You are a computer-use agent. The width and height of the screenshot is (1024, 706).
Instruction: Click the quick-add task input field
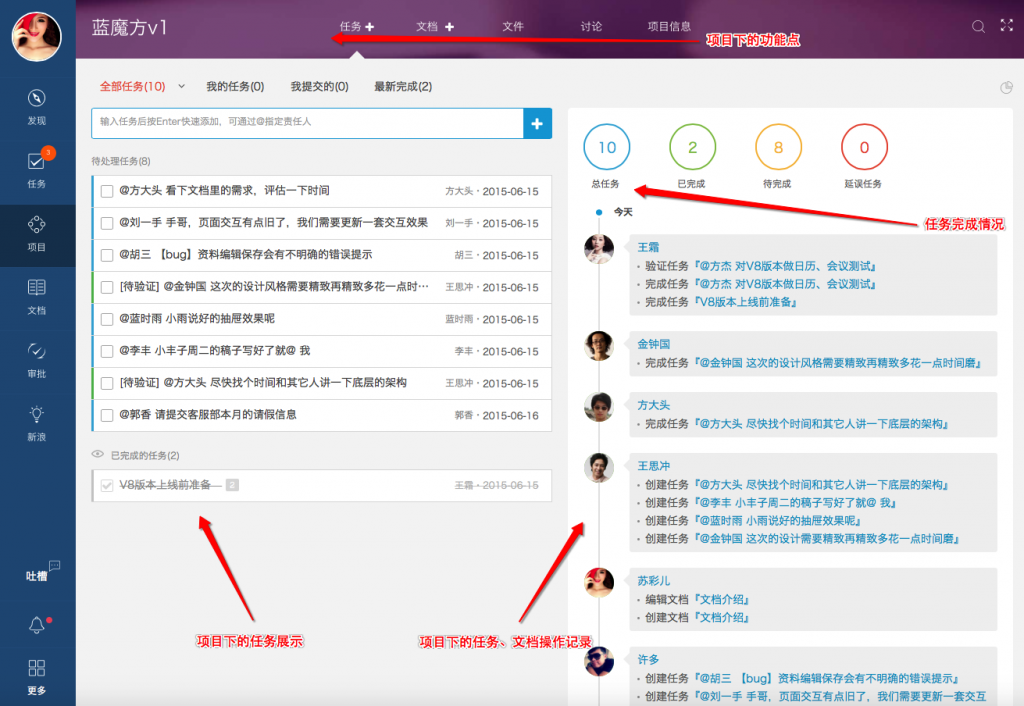coord(308,123)
